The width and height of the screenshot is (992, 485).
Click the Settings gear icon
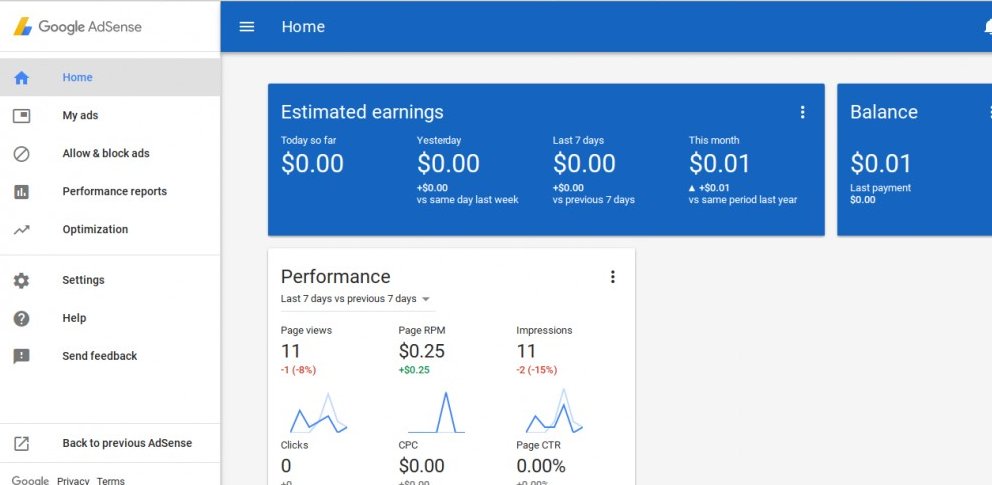pos(22,280)
